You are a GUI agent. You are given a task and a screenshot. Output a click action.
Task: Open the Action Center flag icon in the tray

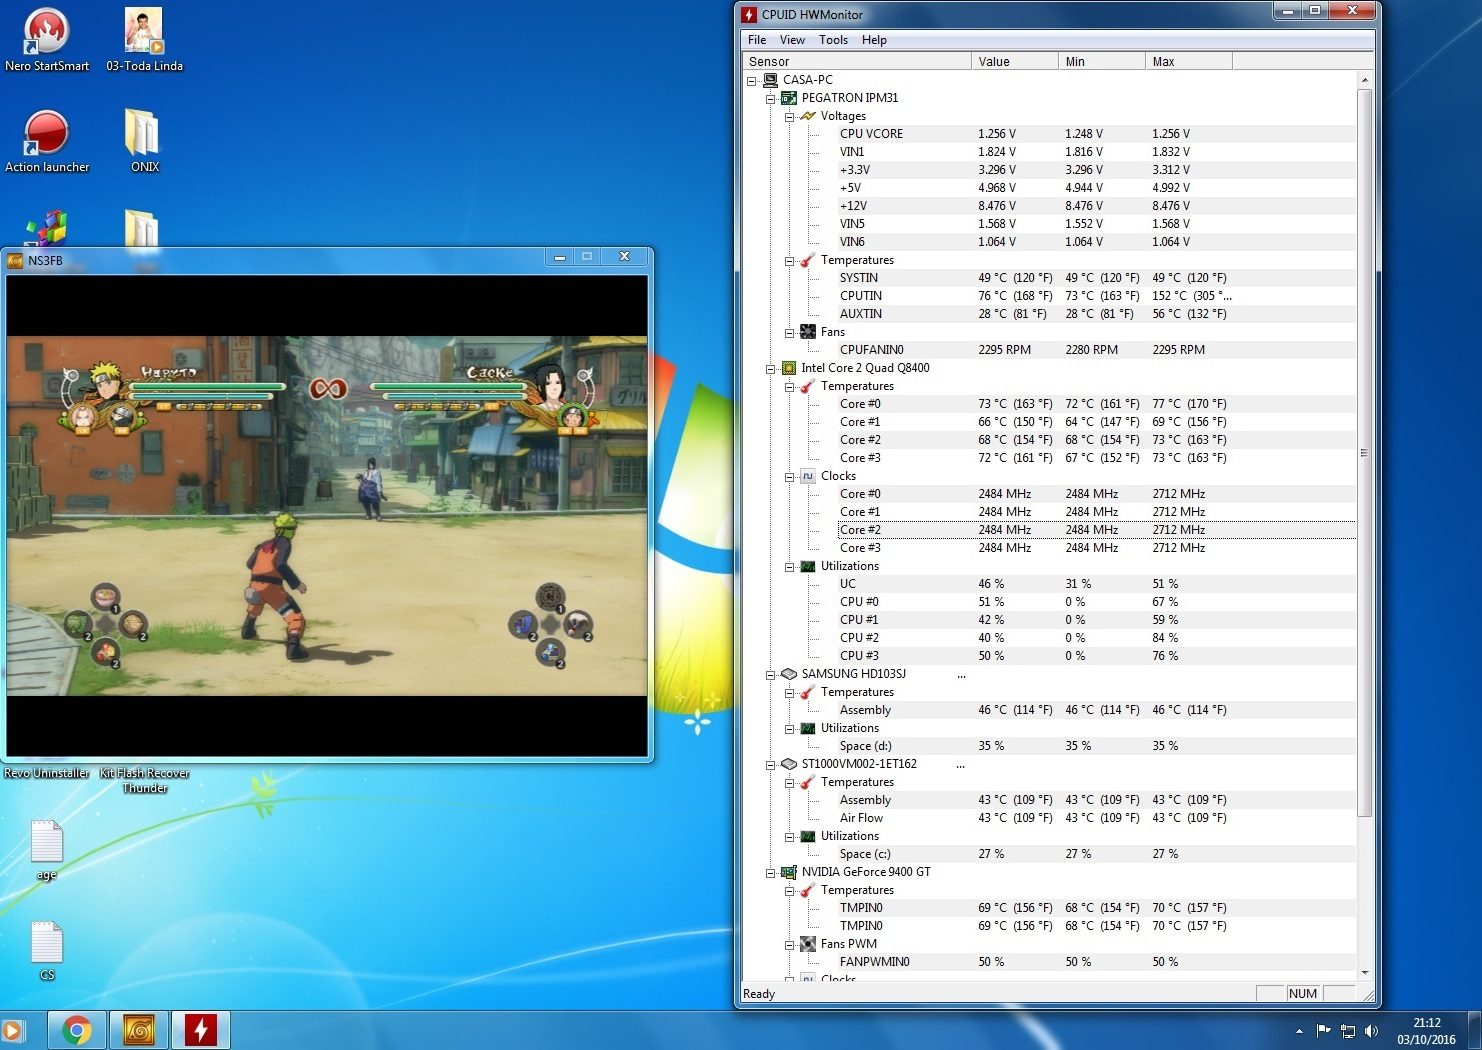tap(1323, 1031)
